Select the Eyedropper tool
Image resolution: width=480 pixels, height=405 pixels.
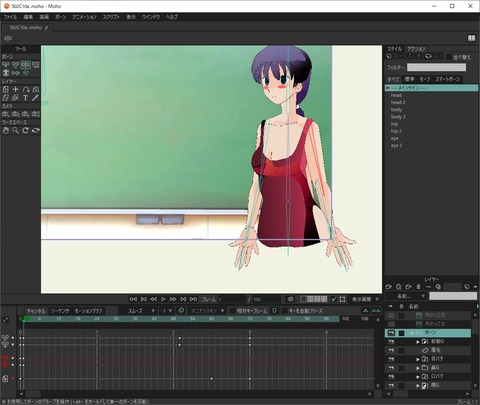pyautogui.click(x=35, y=98)
